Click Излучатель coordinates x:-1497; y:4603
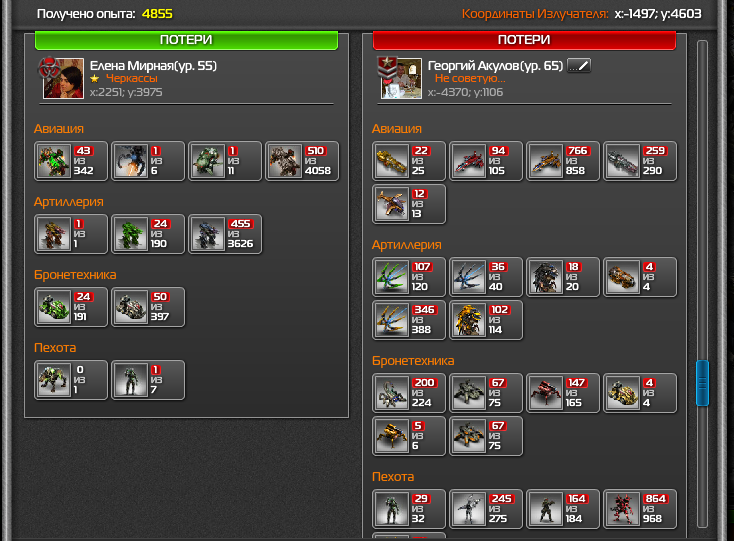 pos(658,14)
